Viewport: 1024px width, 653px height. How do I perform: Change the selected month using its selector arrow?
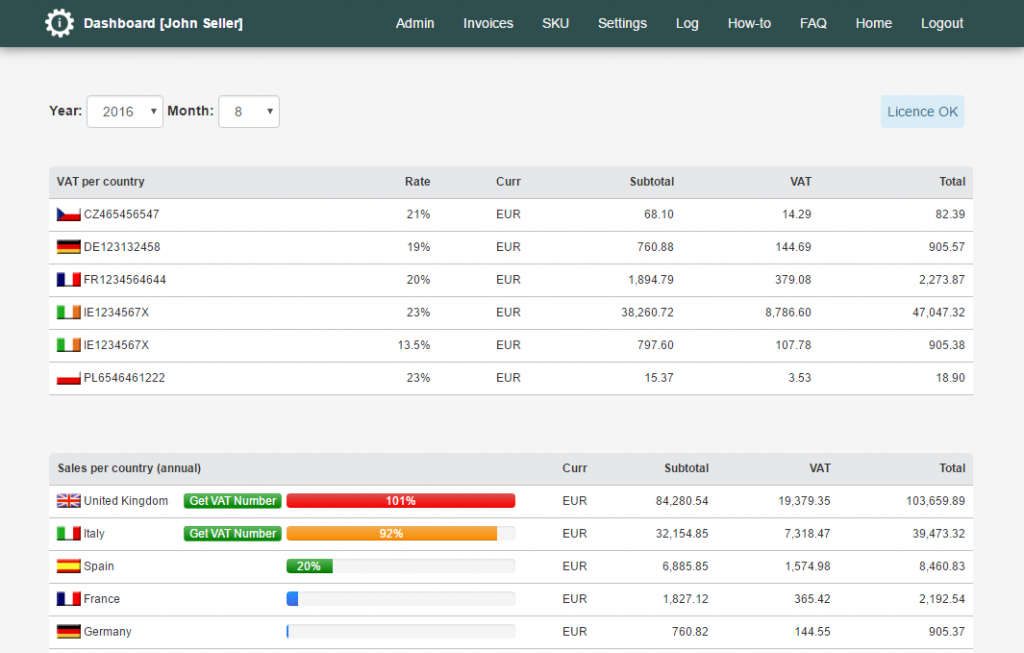tap(266, 111)
